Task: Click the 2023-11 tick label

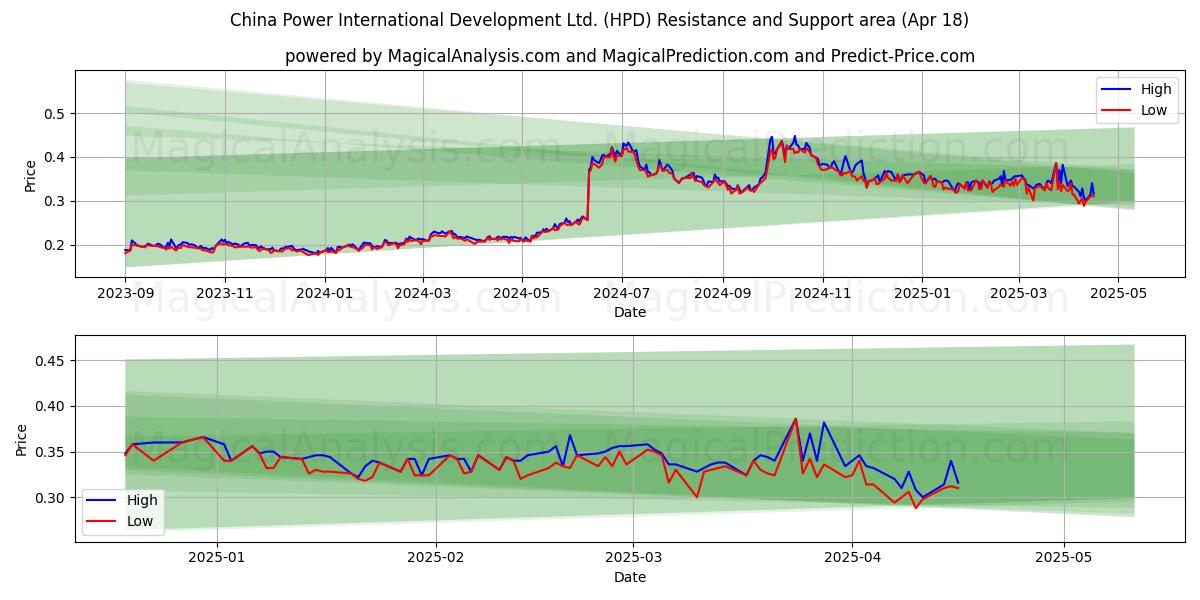Action: point(225,293)
